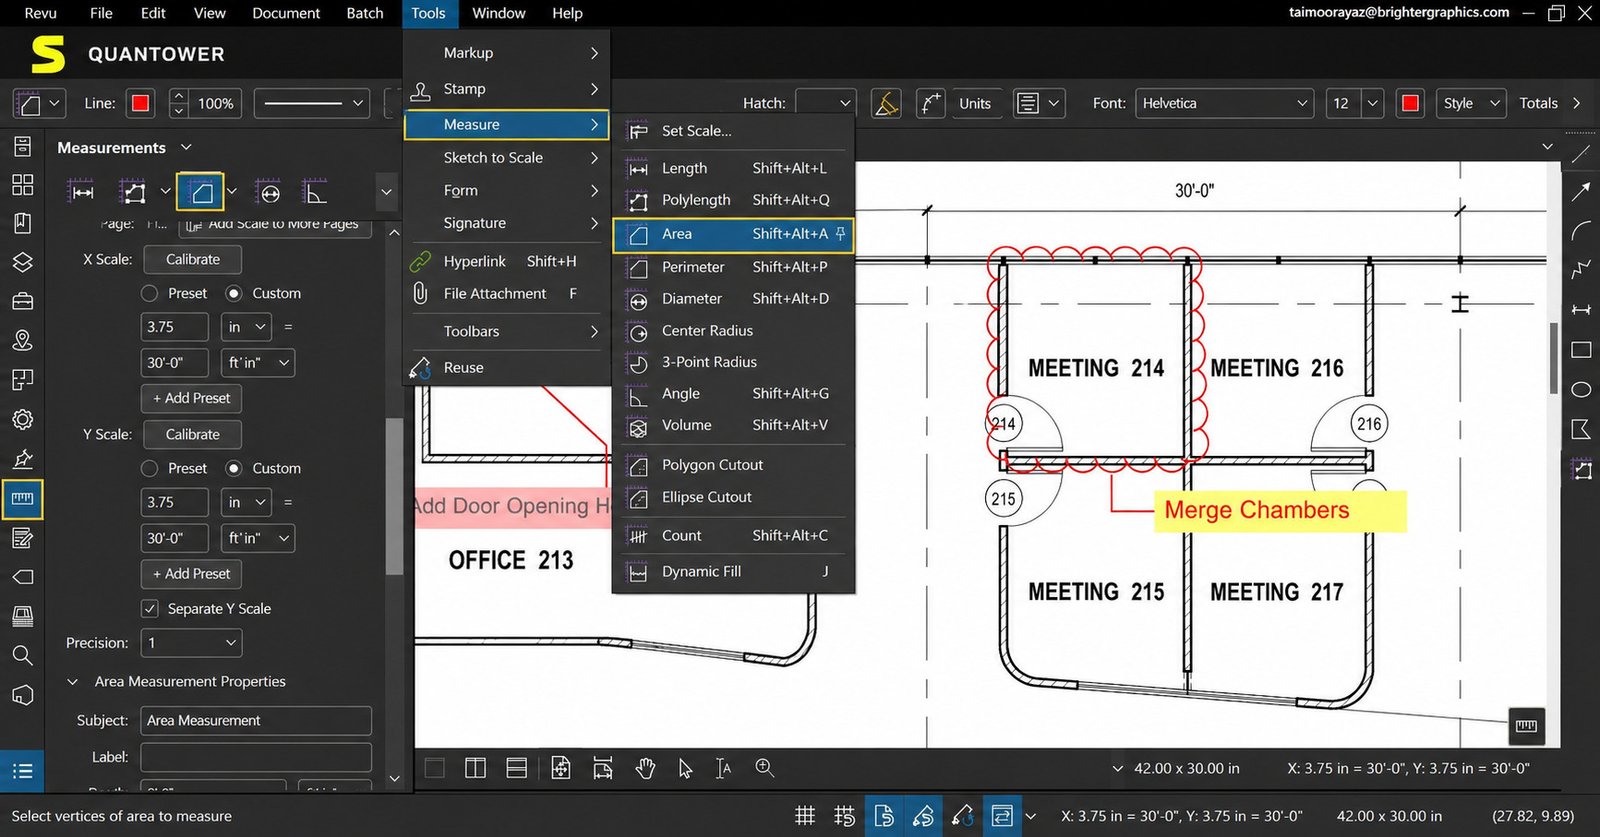Open the Bookmarks panel icon in sidebar

point(22,223)
